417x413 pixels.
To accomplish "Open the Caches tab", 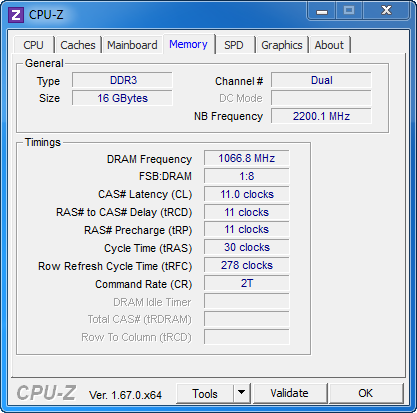I will (x=78, y=45).
